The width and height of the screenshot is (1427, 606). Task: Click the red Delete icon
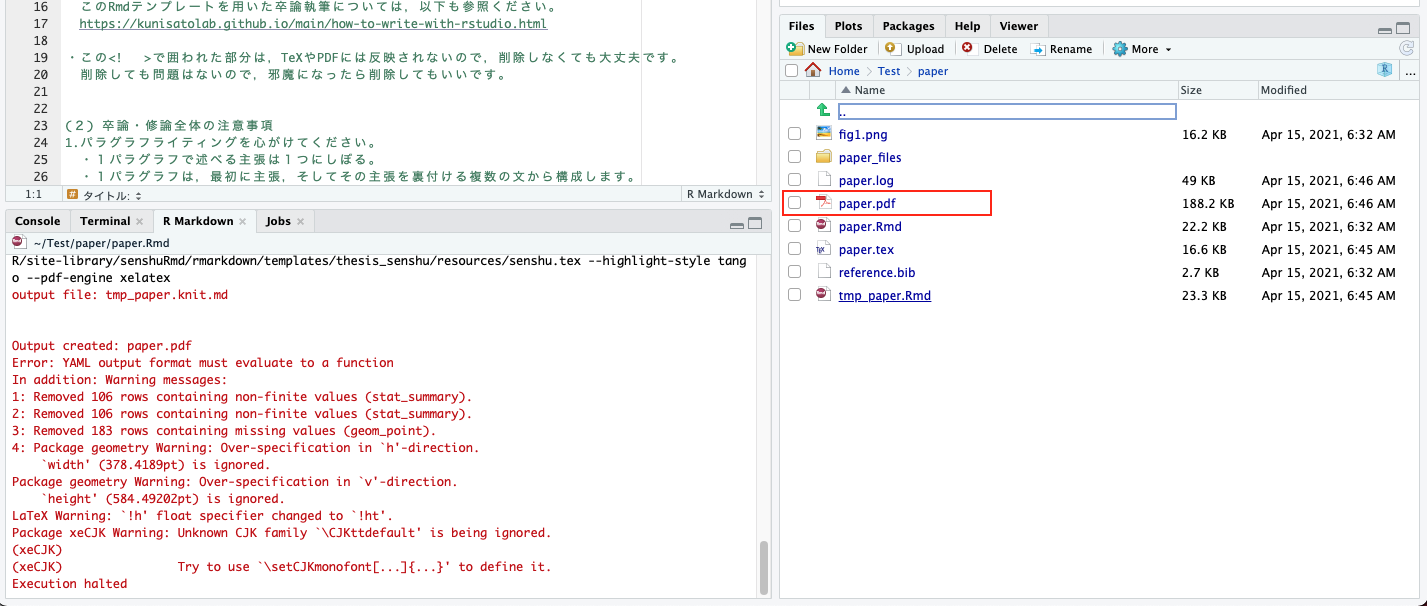coord(968,49)
